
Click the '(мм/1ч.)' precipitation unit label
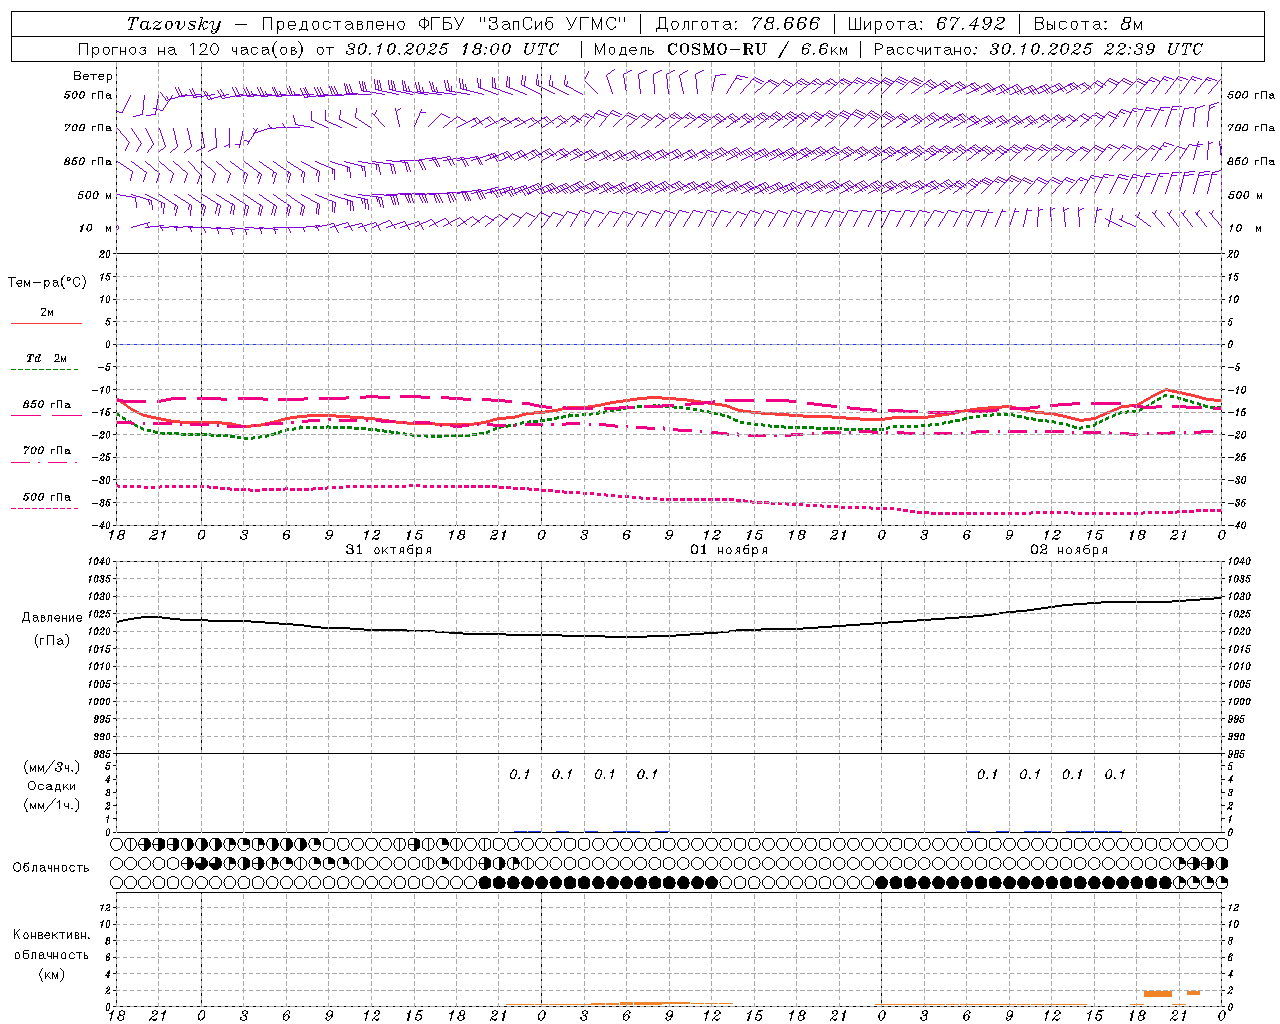51,805
